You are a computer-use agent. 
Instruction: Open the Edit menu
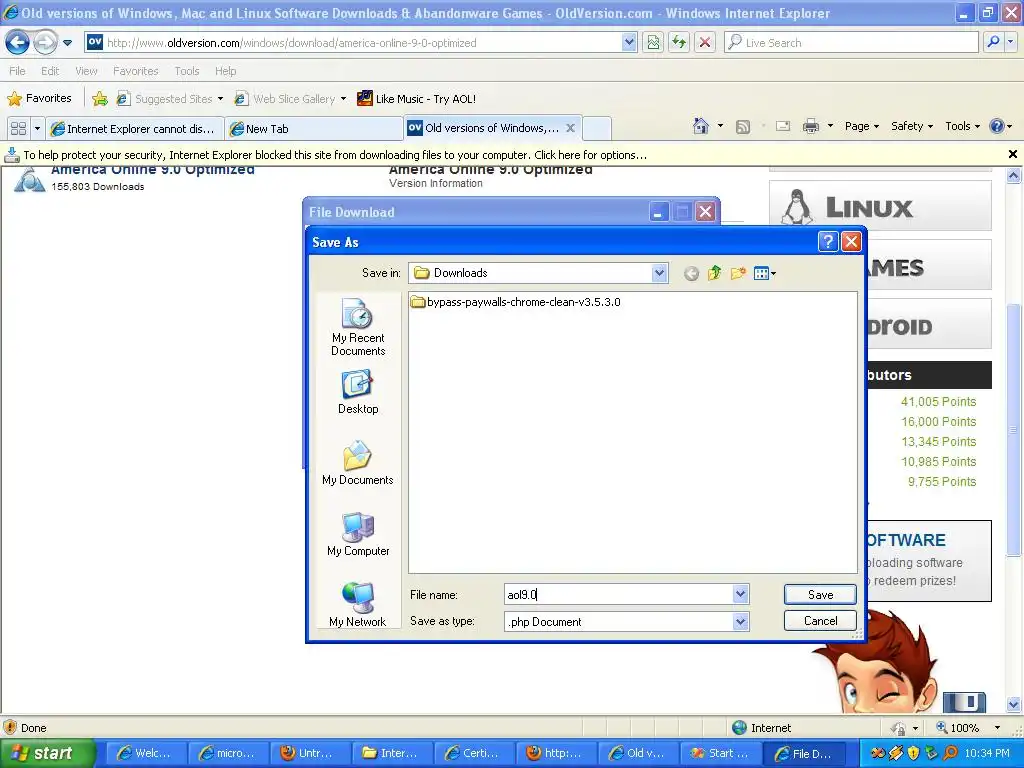(x=50, y=71)
